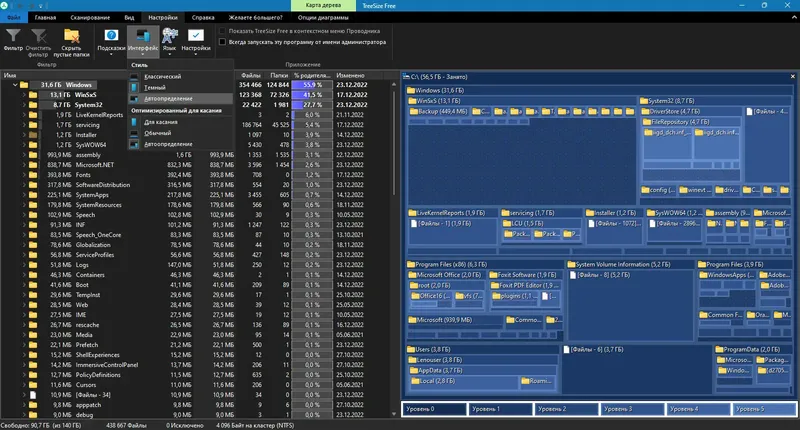Viewport: 800px width, 430px height.
Task: Select the ImmersiveControlPanel row
Action: [x=196, y=365]
